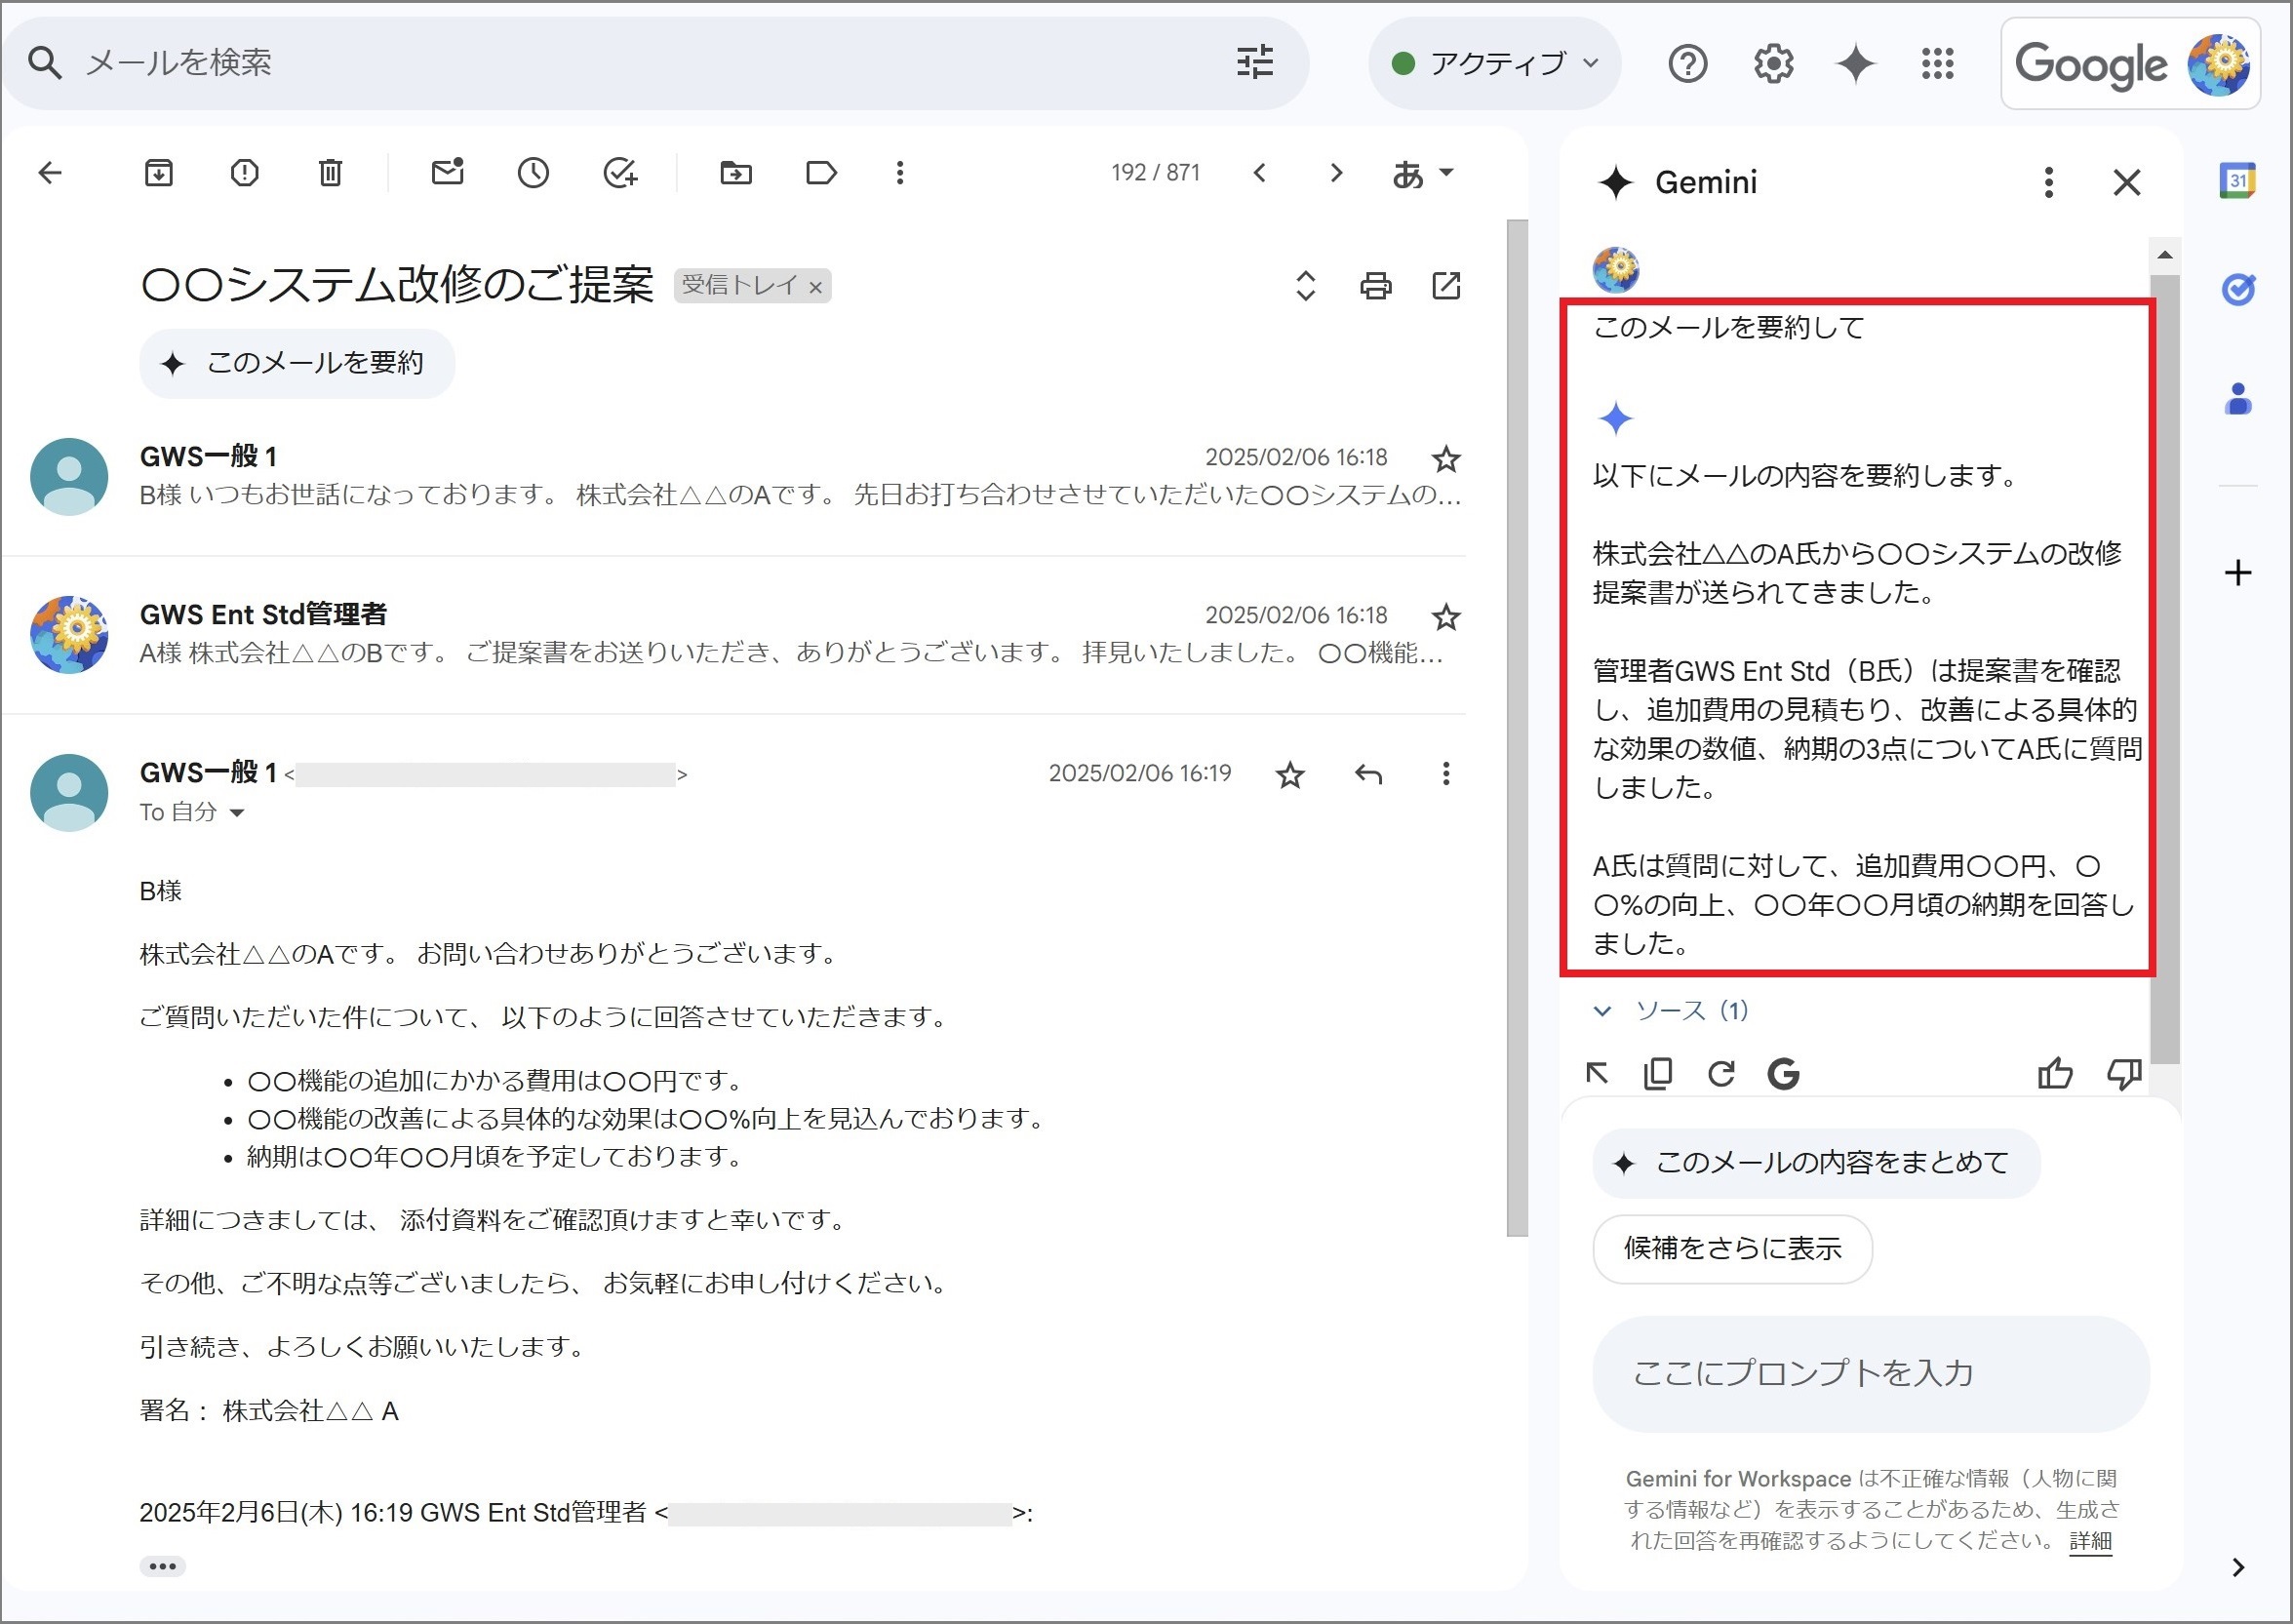Open the Help support icon
Viewport: 2293px width, 1624px height.
(1688, 64)
